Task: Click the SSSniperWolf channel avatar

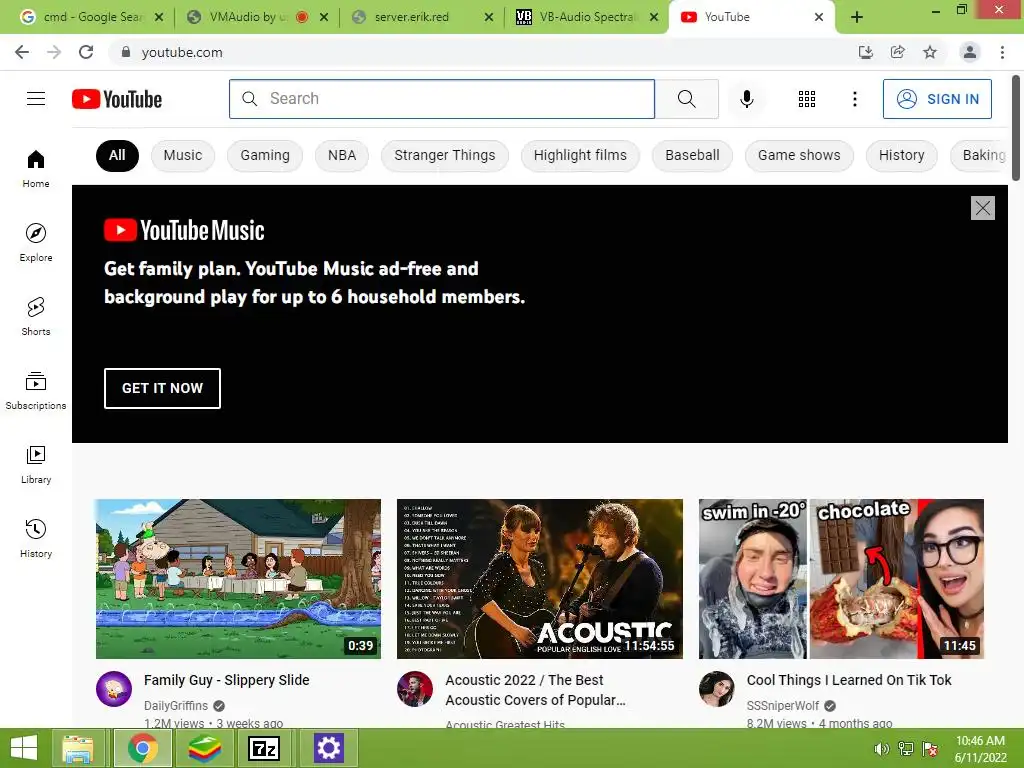Action: (716, 689)
